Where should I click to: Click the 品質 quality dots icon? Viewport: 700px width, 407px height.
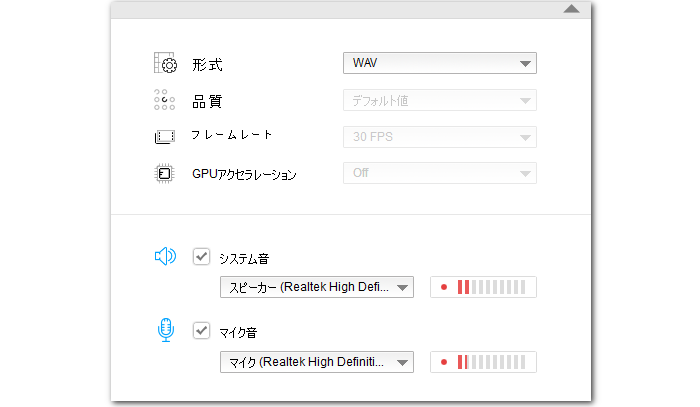tap(165, 101)
